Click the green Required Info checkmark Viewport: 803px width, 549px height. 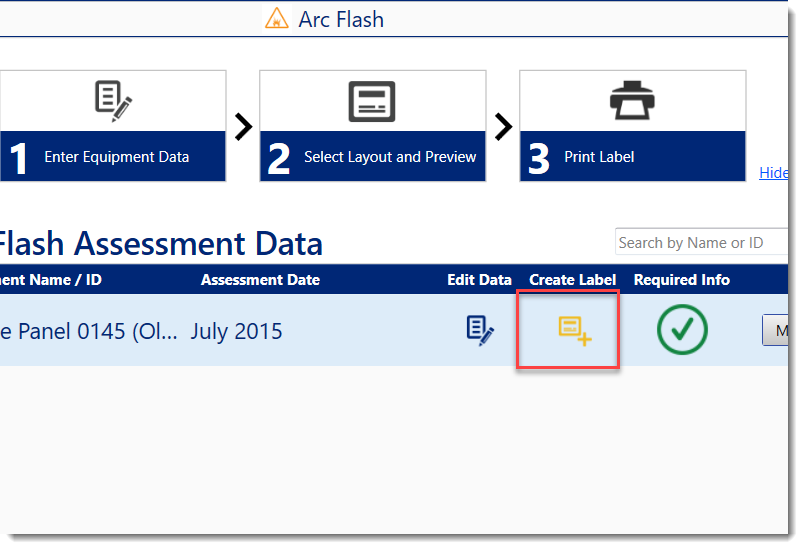(x=682, y=329)
